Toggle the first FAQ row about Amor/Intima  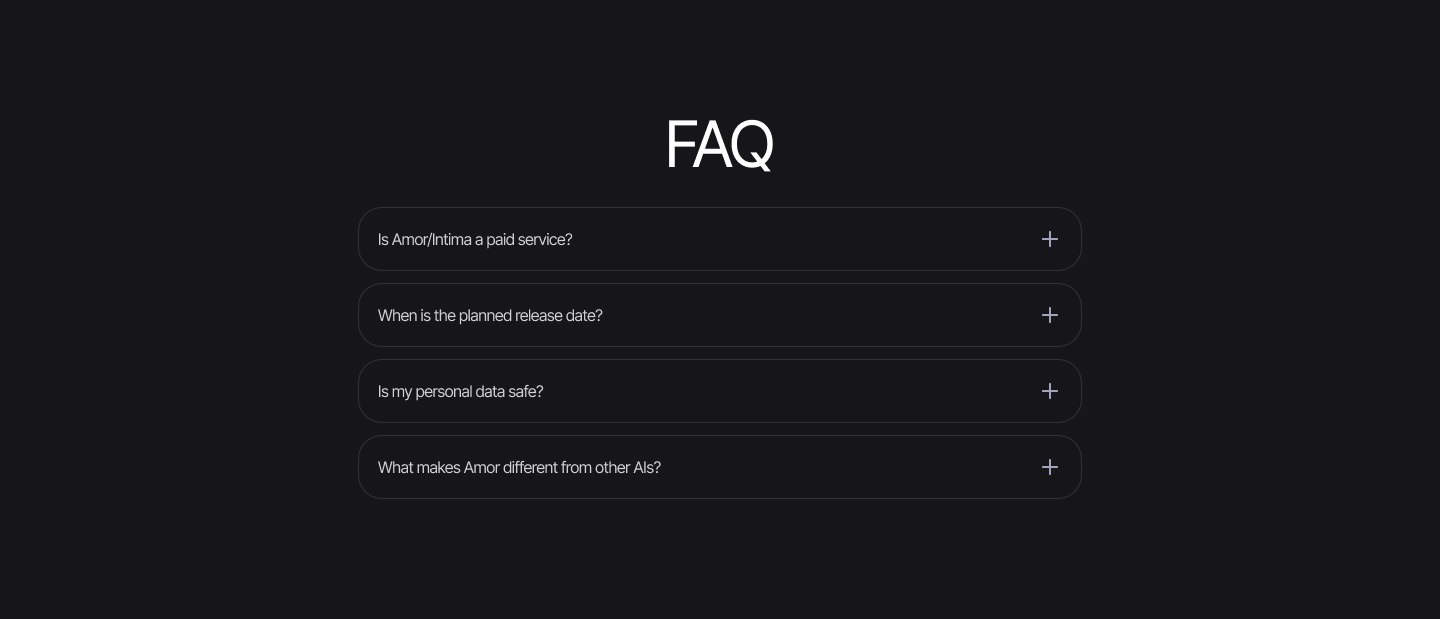click(719, 239)
